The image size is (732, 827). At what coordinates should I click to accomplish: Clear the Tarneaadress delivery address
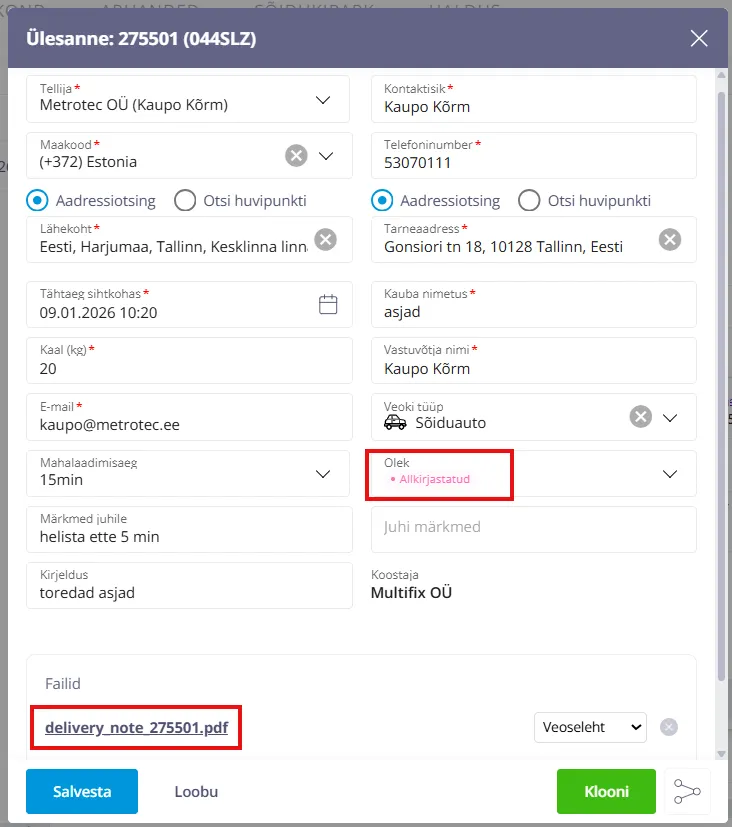tap(669, 239)
